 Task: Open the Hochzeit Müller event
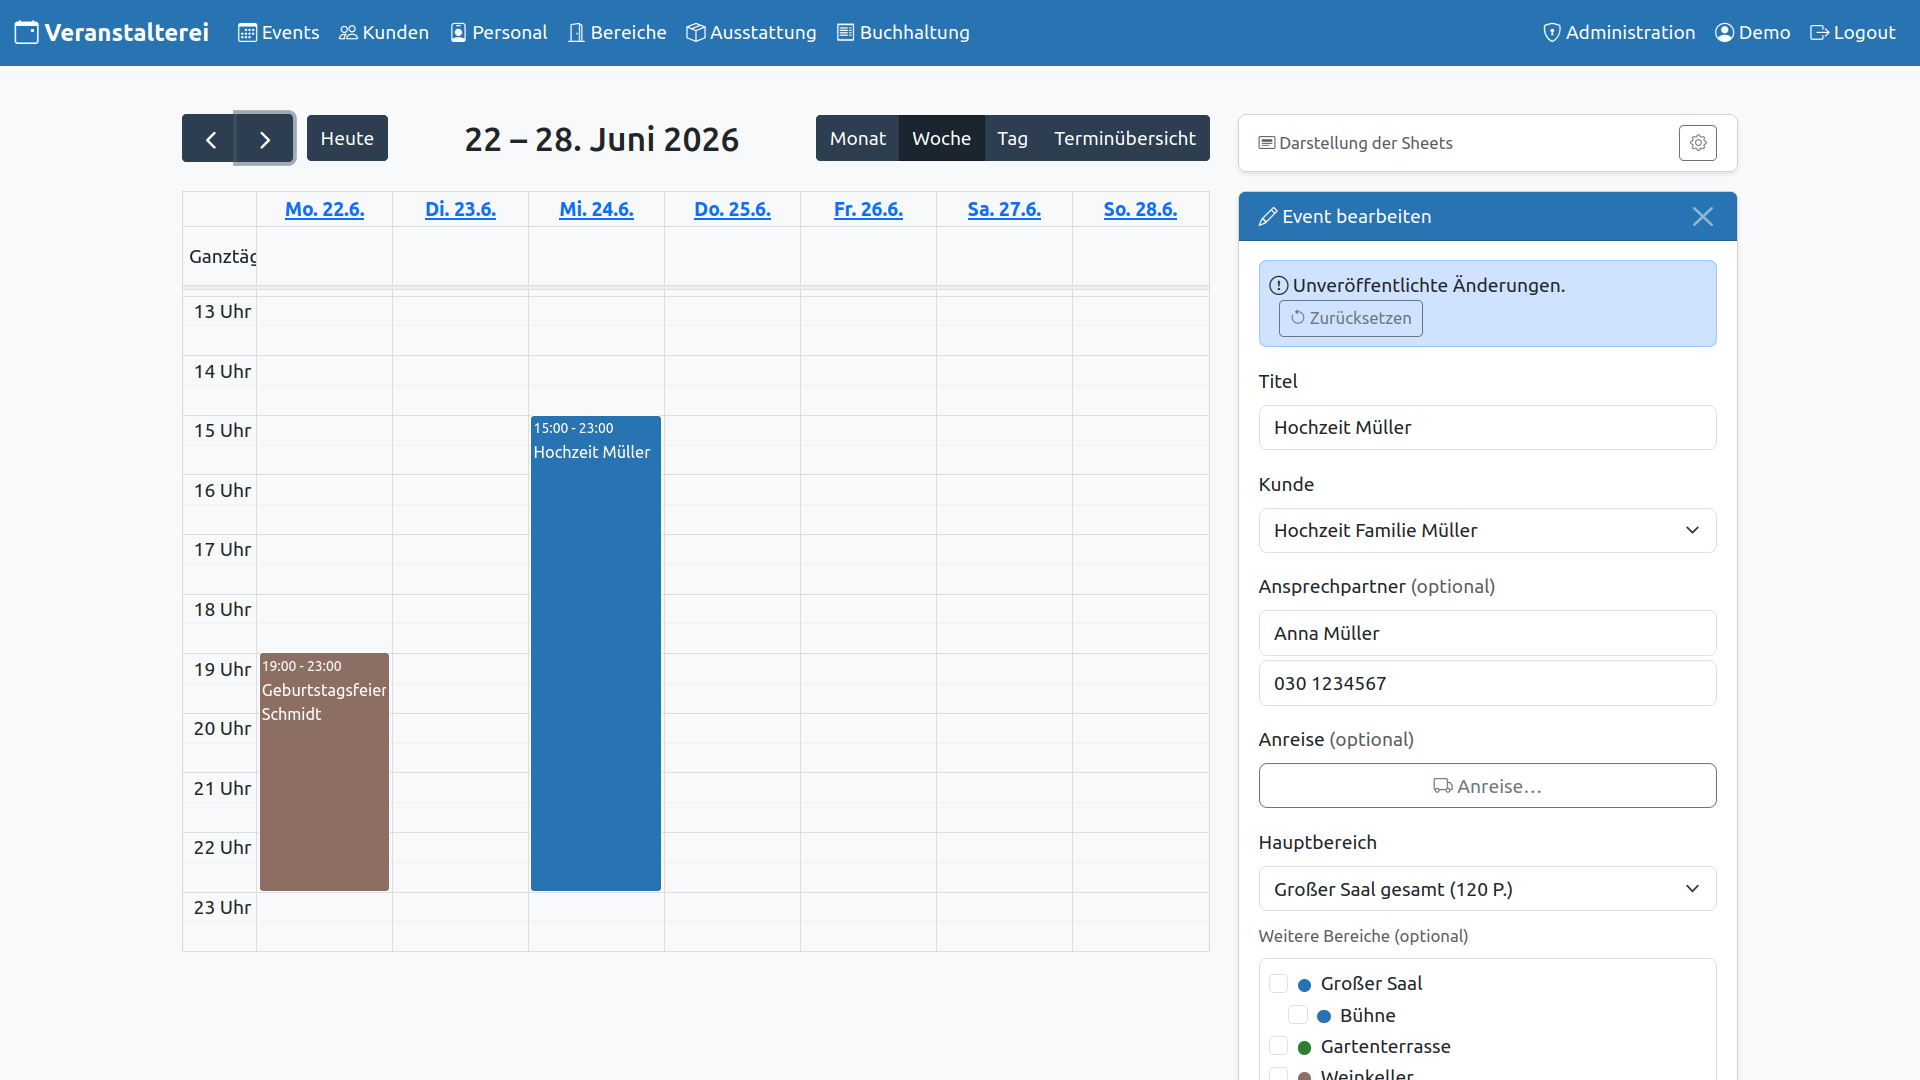[596, 653]
